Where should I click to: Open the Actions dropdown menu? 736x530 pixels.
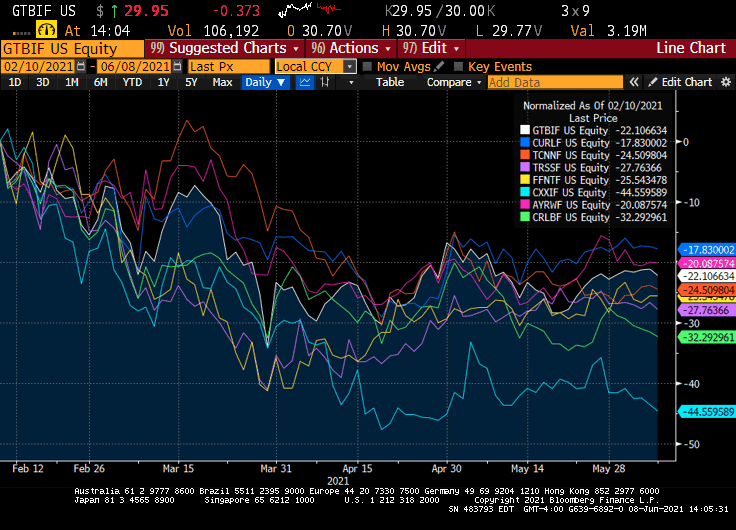click(352, 48)
